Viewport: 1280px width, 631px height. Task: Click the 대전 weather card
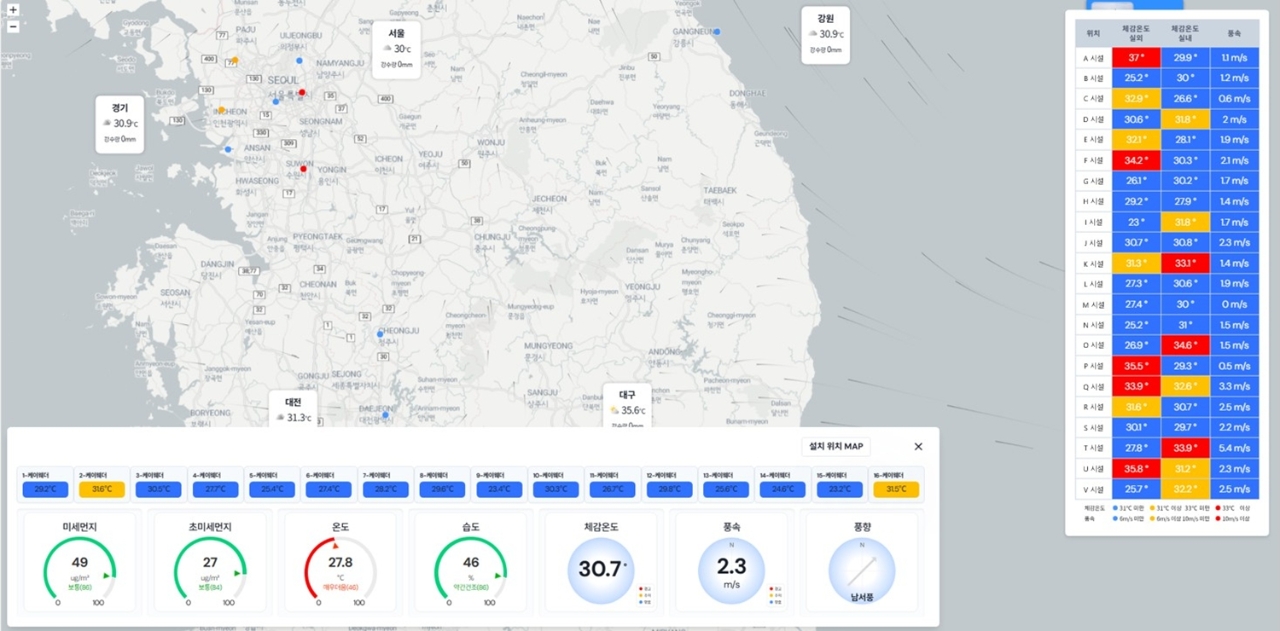click(293, 410)
